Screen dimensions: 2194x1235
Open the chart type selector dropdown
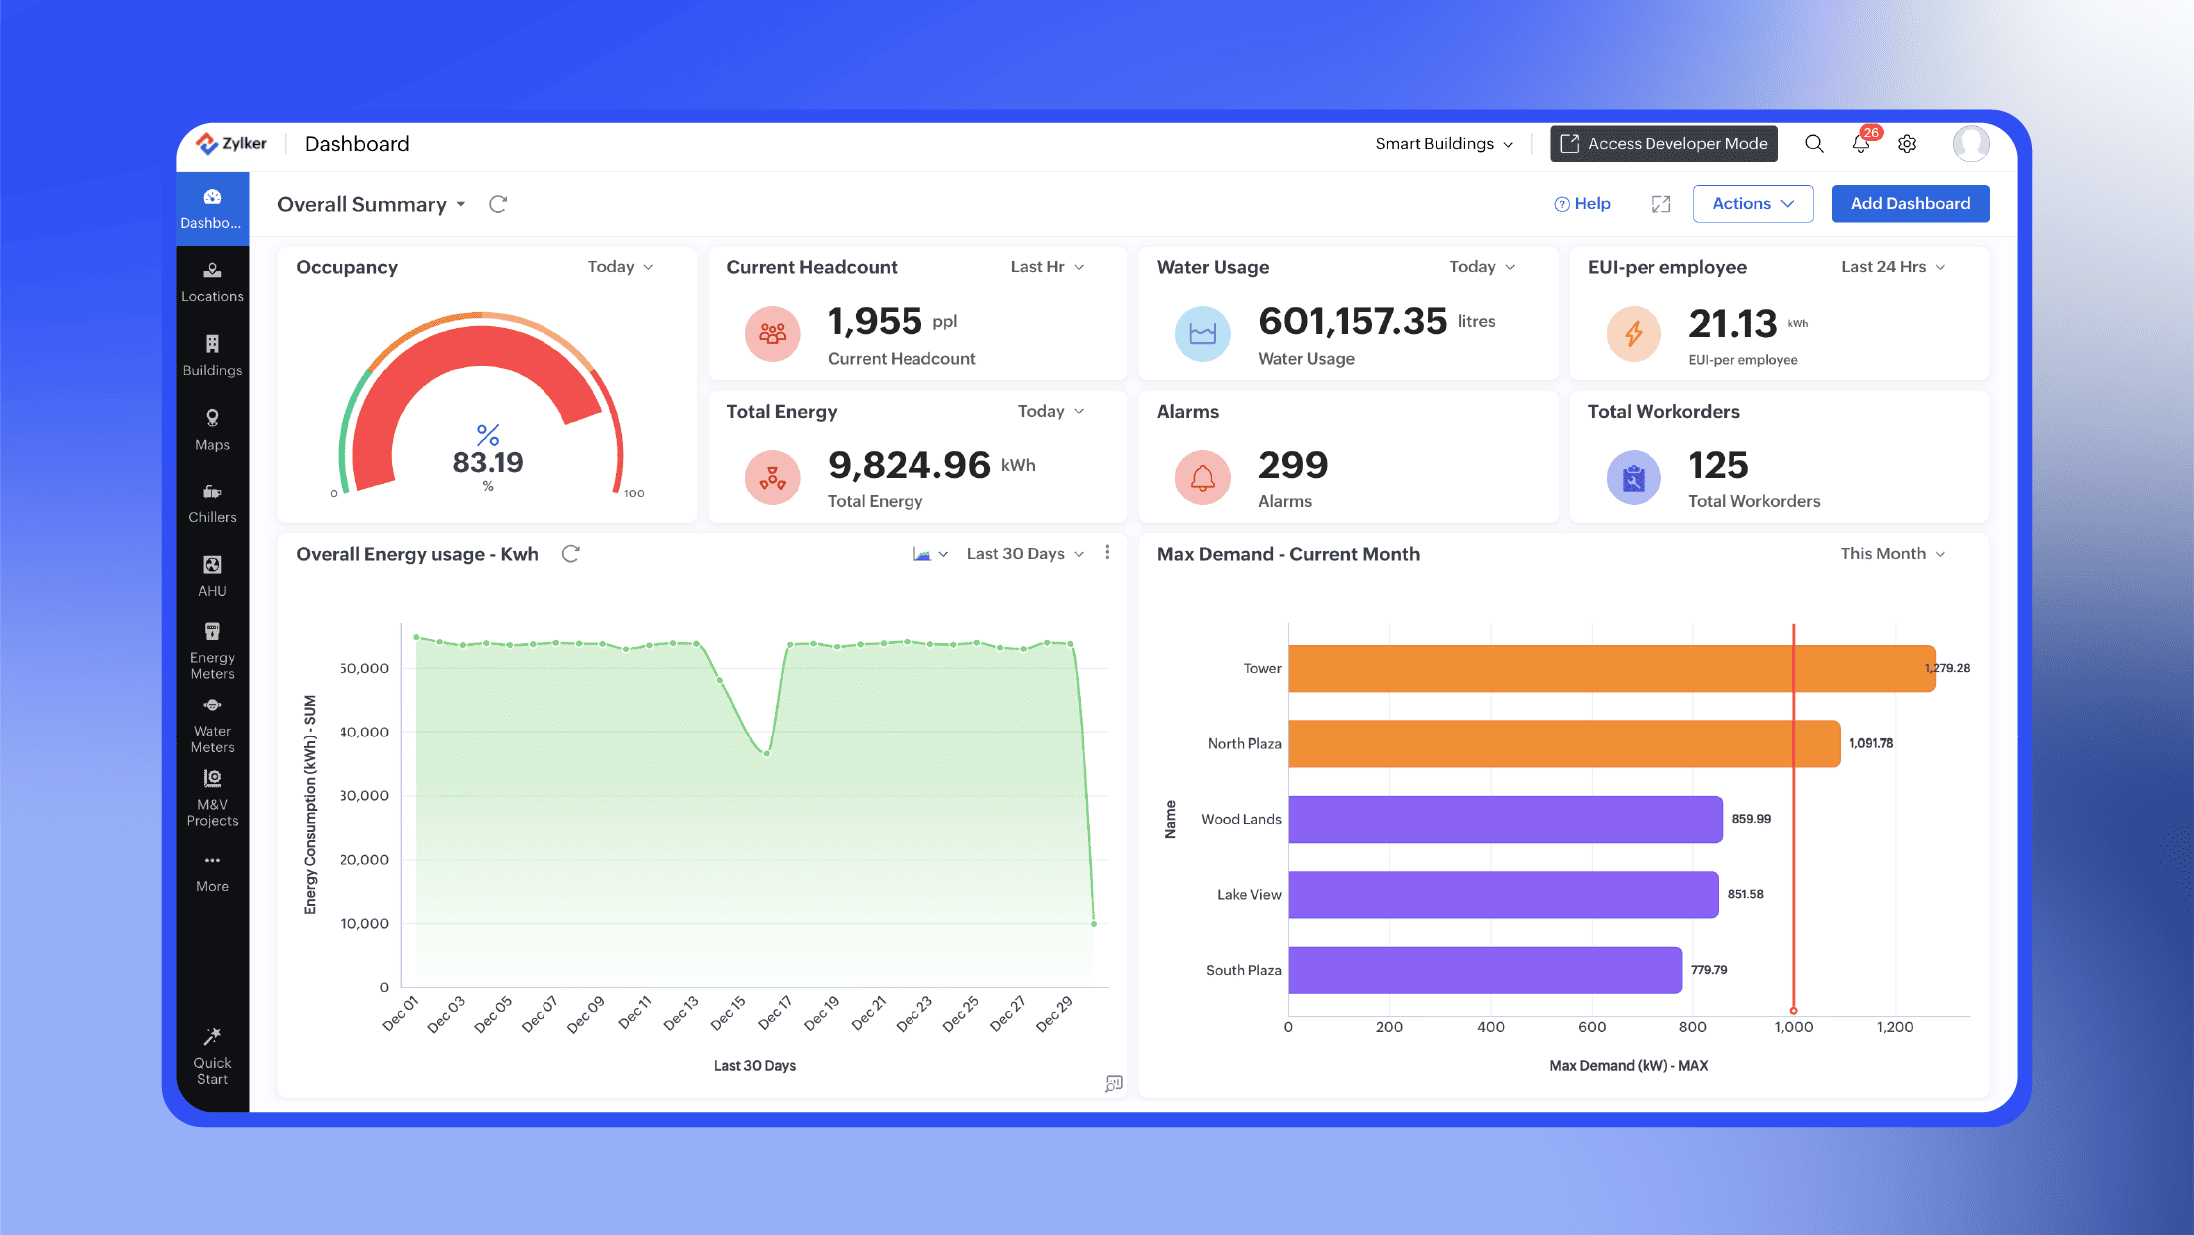click(x=930, y=554)
